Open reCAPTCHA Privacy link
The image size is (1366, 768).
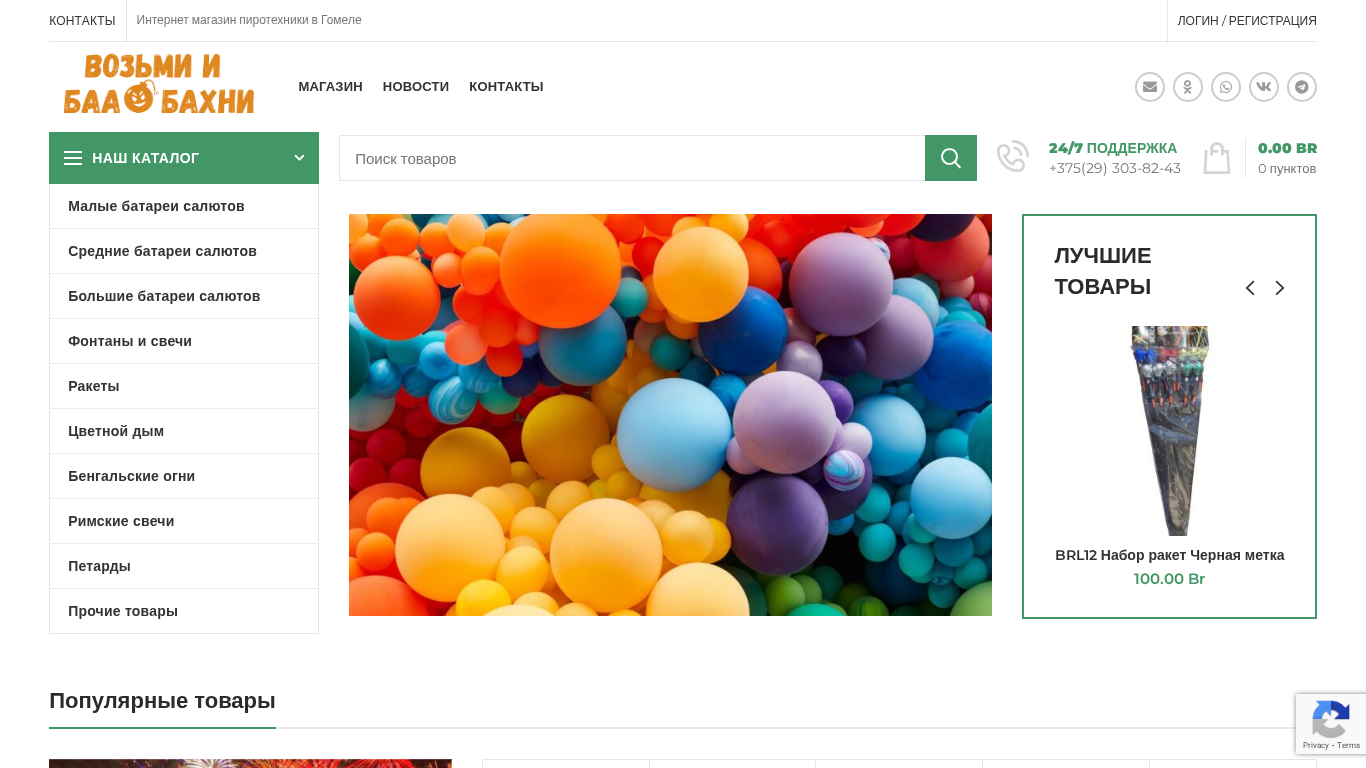1315,745
